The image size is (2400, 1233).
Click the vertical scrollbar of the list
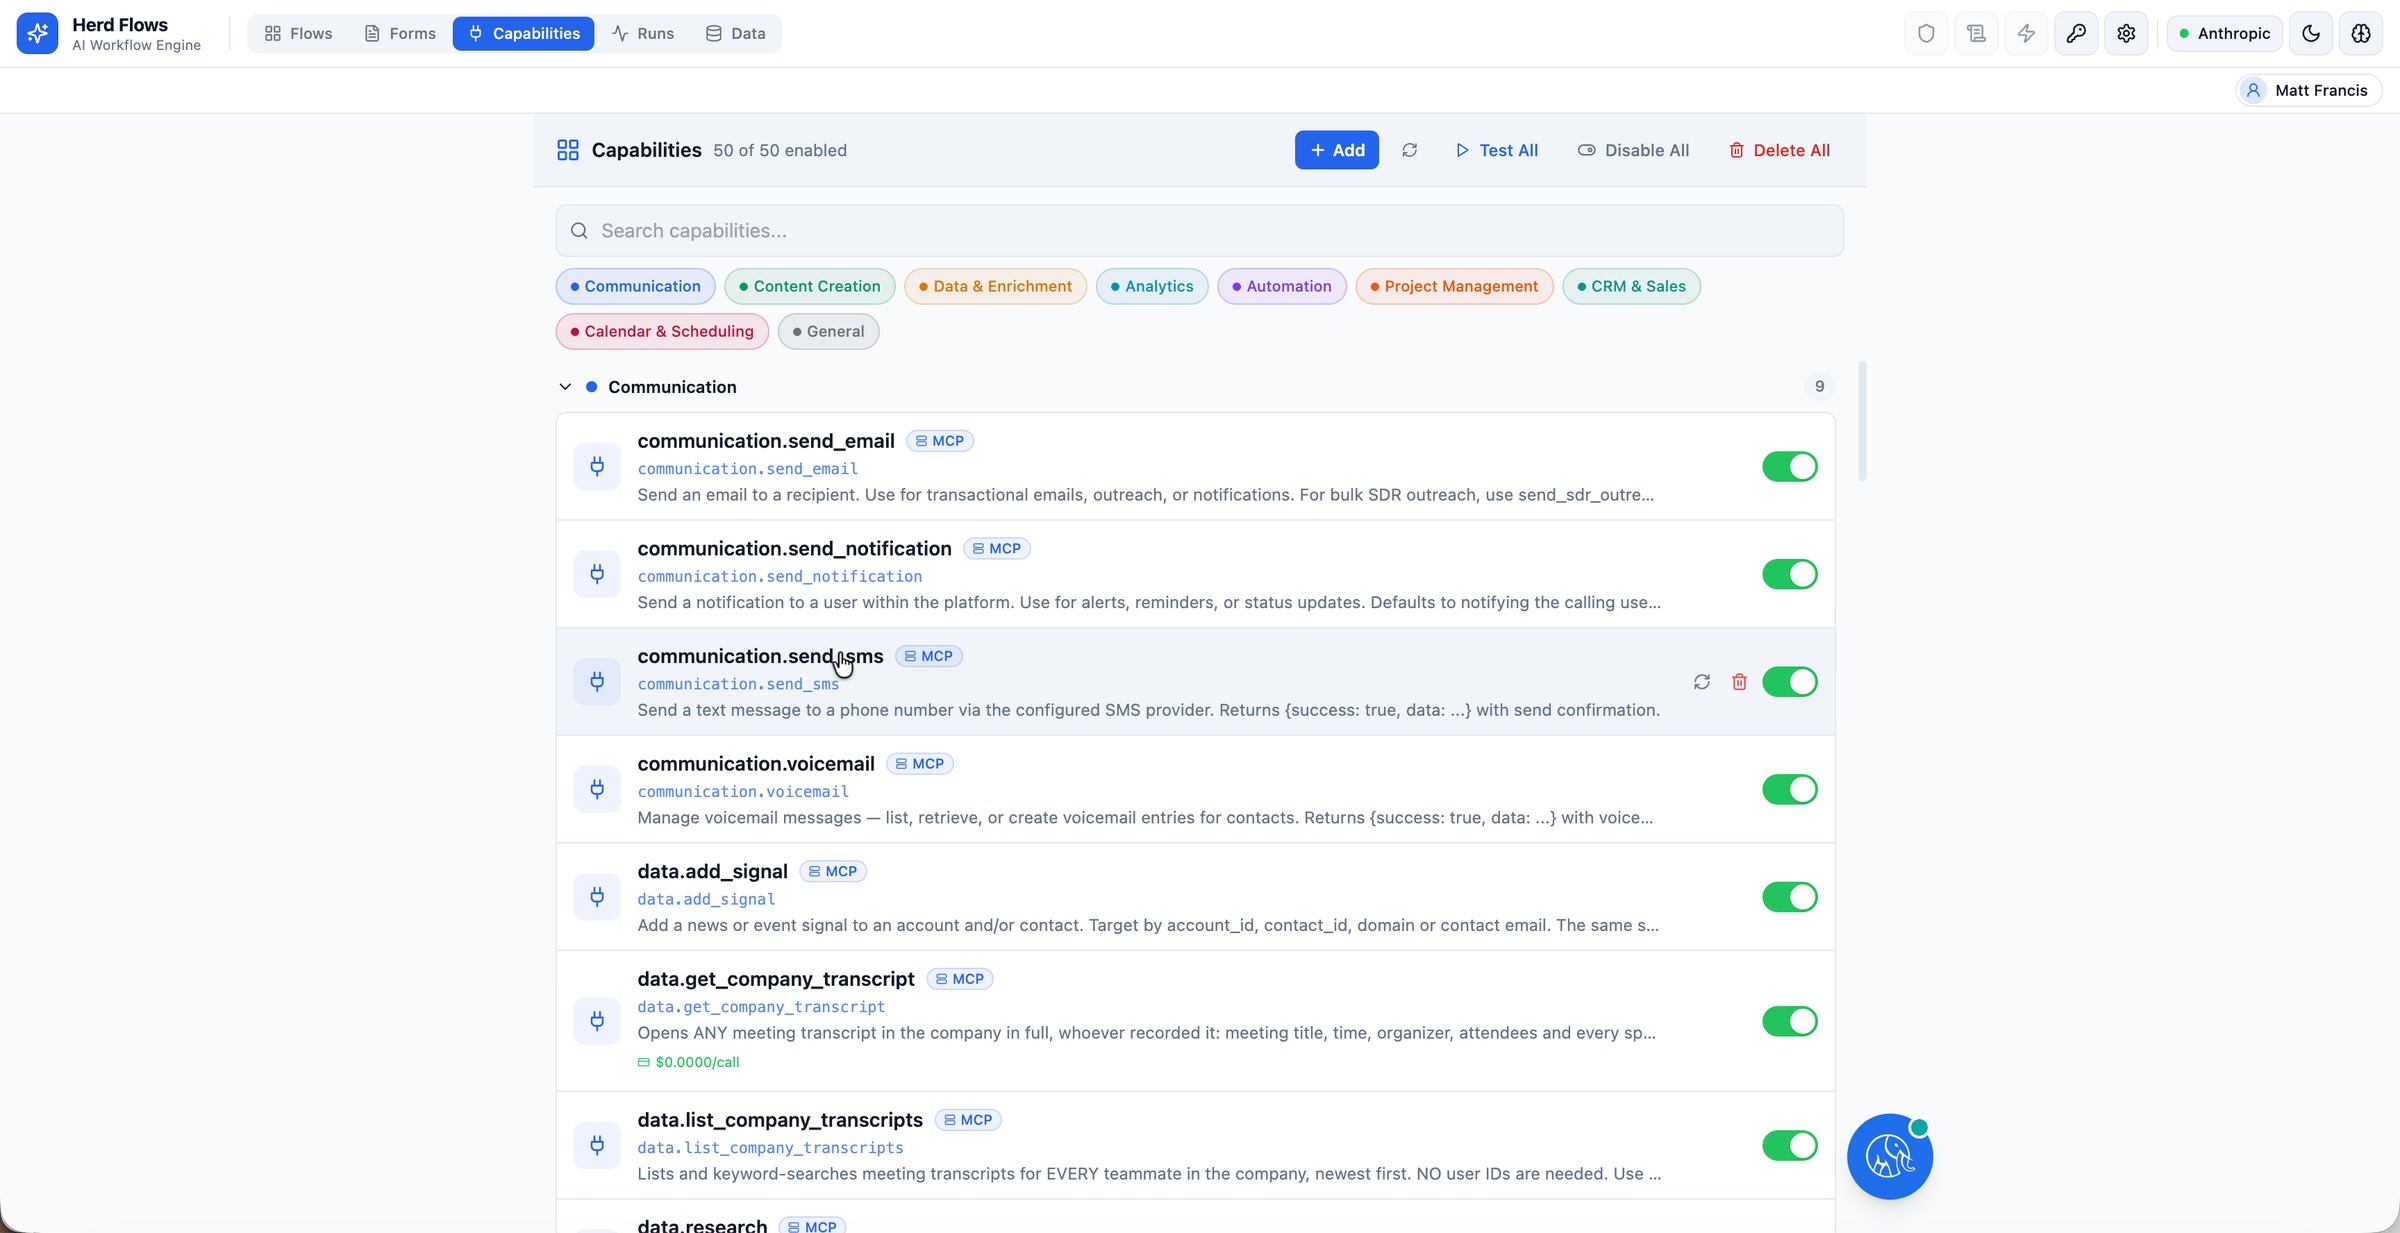click(1862, 421)
